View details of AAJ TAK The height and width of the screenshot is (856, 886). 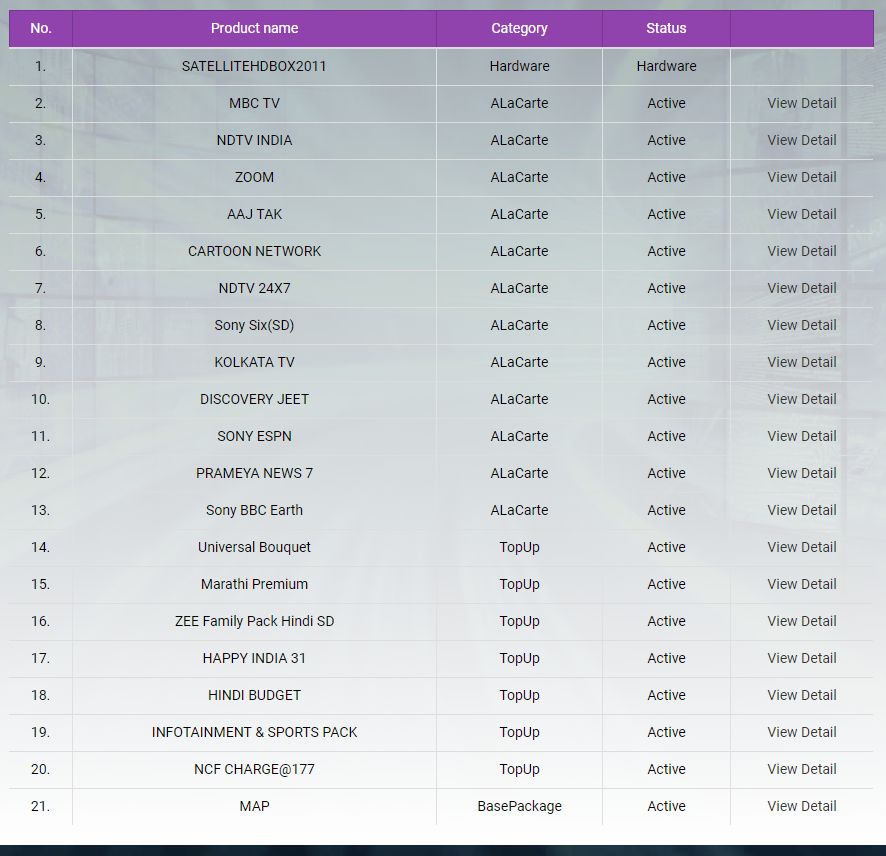click(801, 214)
